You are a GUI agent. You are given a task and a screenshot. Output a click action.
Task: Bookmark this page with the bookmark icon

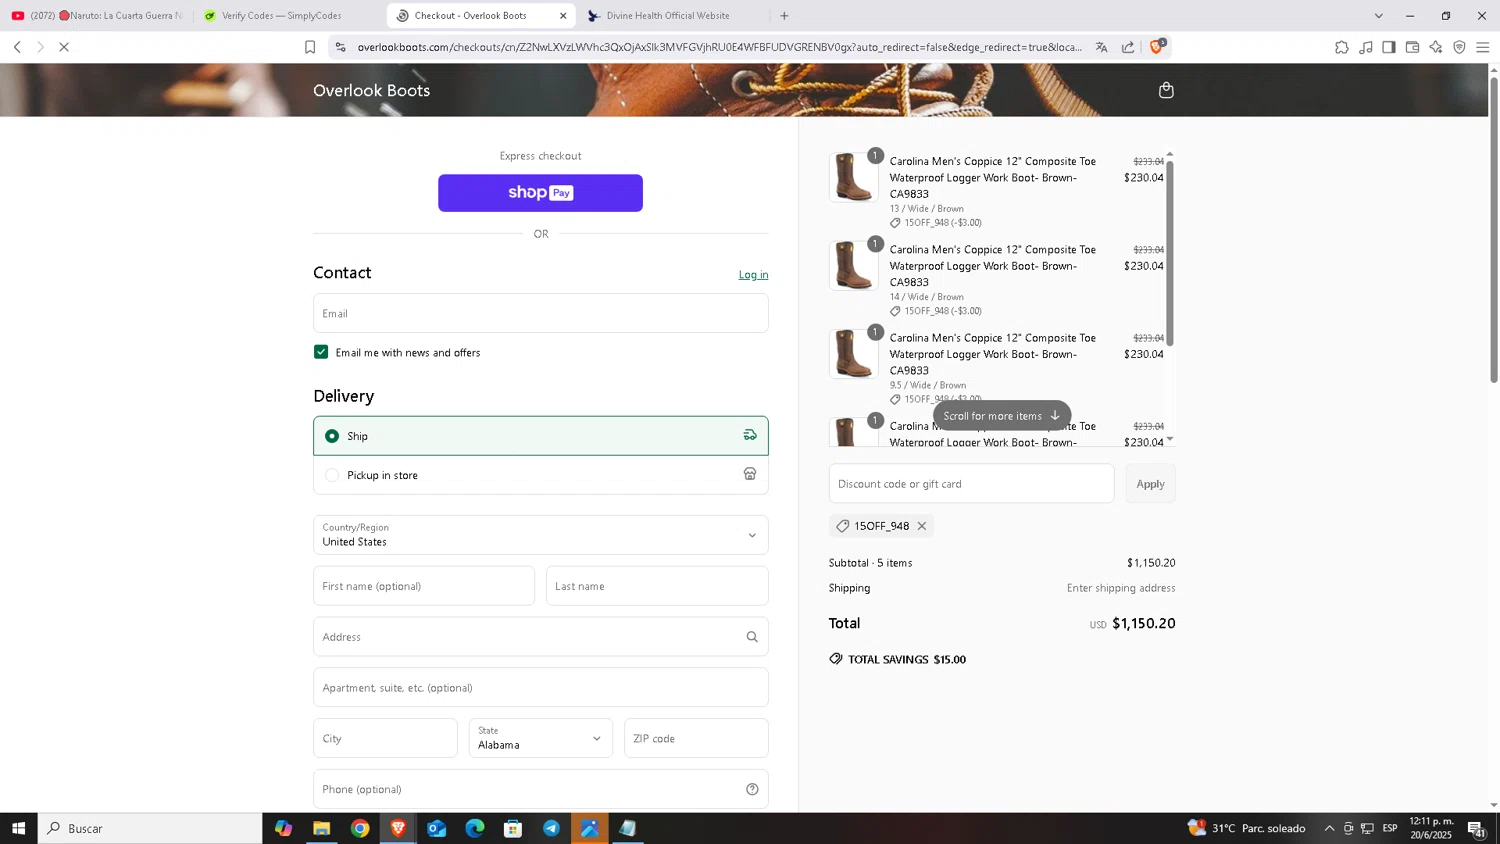[x=310, y=47]
